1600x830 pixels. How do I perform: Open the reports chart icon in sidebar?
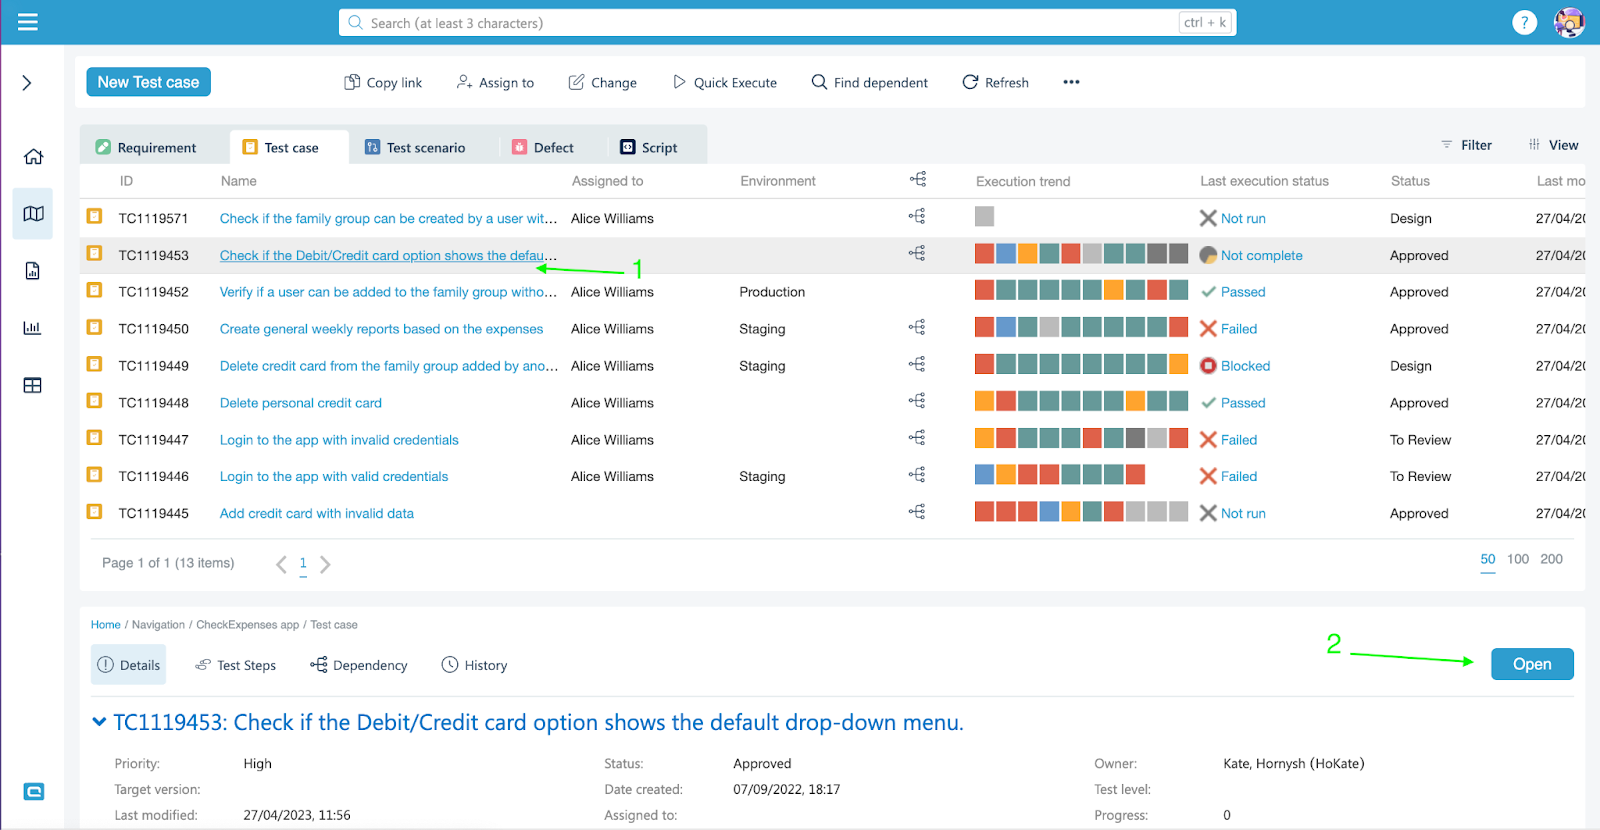(x=33, y=328)
